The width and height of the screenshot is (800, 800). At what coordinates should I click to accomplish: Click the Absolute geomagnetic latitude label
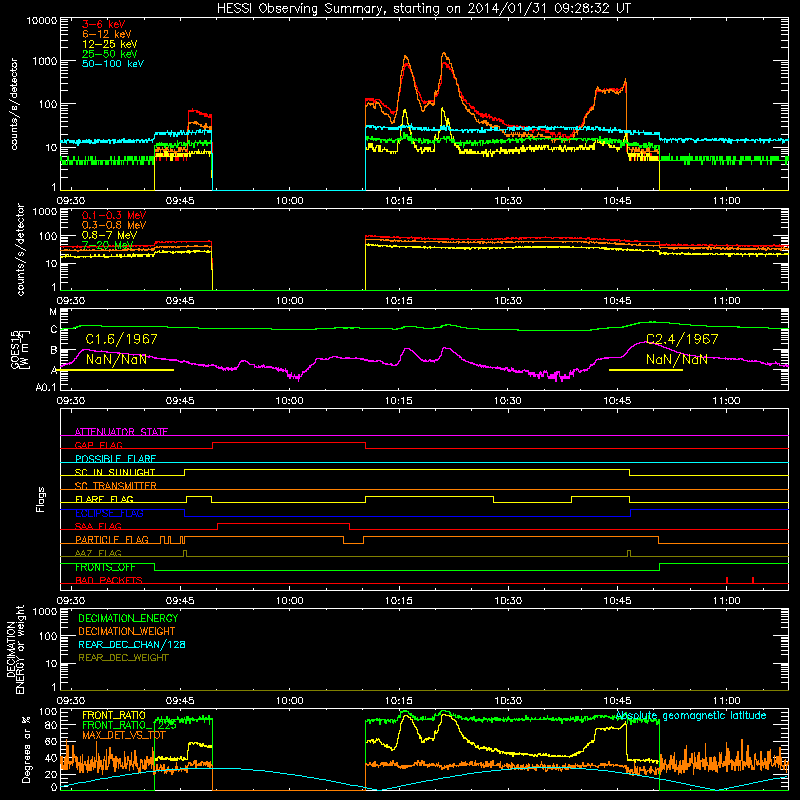pyautogui.click(x=691, y=715)
